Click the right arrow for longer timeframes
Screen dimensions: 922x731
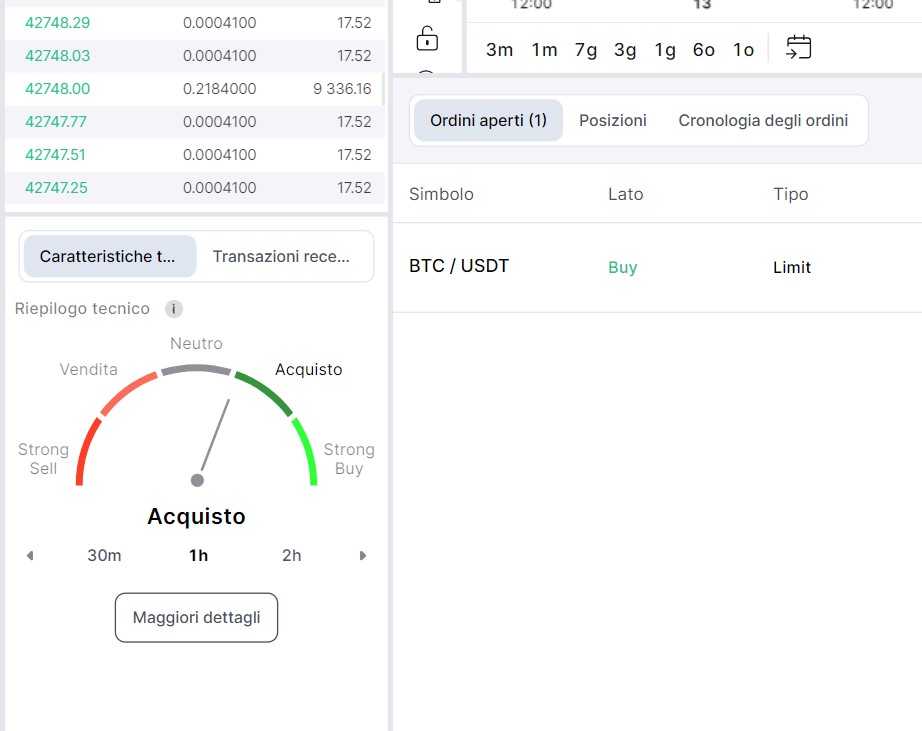(x=363, y=556)
